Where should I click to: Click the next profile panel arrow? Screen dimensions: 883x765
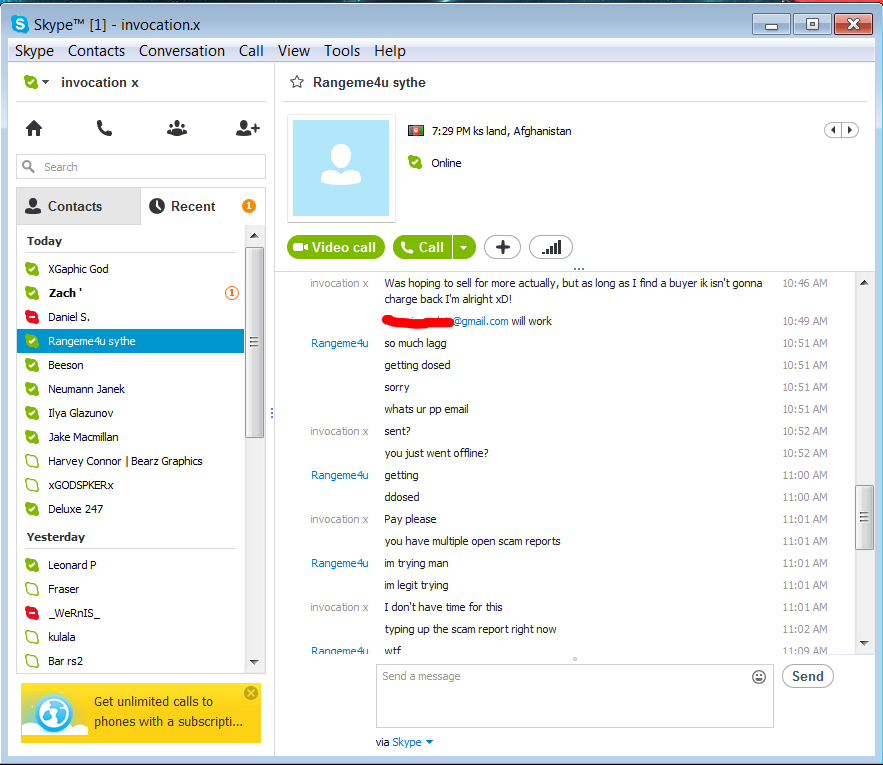coord(850,130)
